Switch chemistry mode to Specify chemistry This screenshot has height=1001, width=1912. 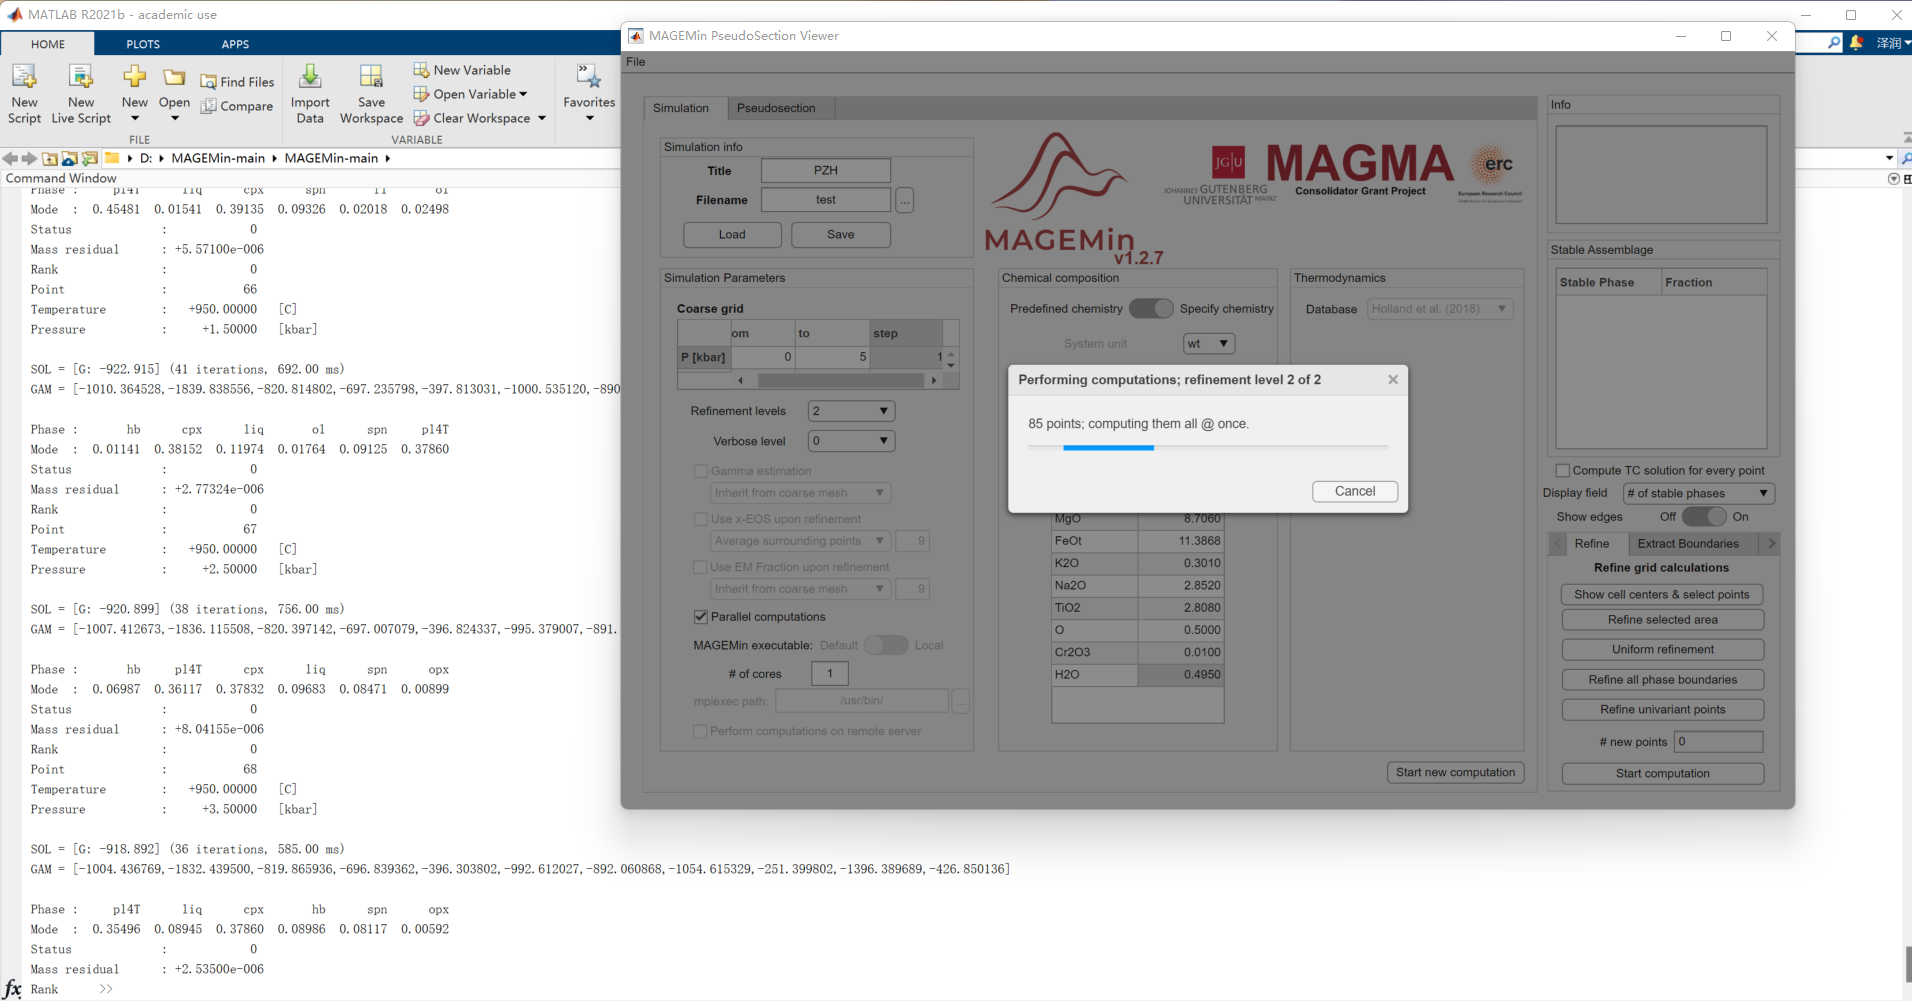click(1152, 308)
